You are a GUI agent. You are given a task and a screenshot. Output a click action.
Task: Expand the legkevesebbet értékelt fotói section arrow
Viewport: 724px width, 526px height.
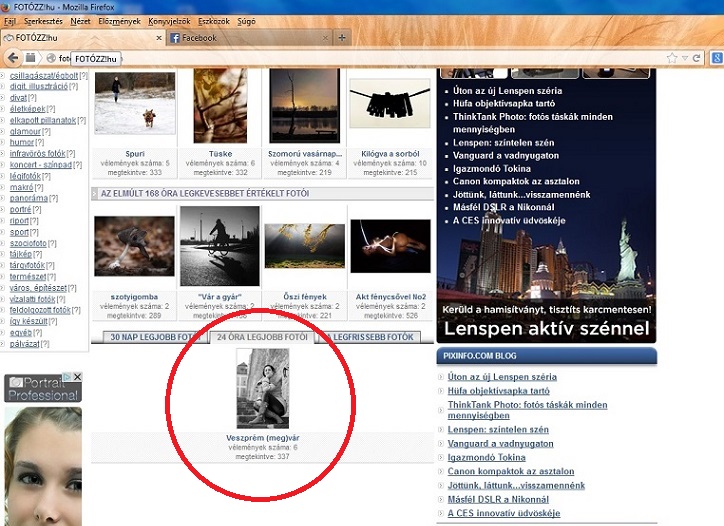click(x=95, y=193)
